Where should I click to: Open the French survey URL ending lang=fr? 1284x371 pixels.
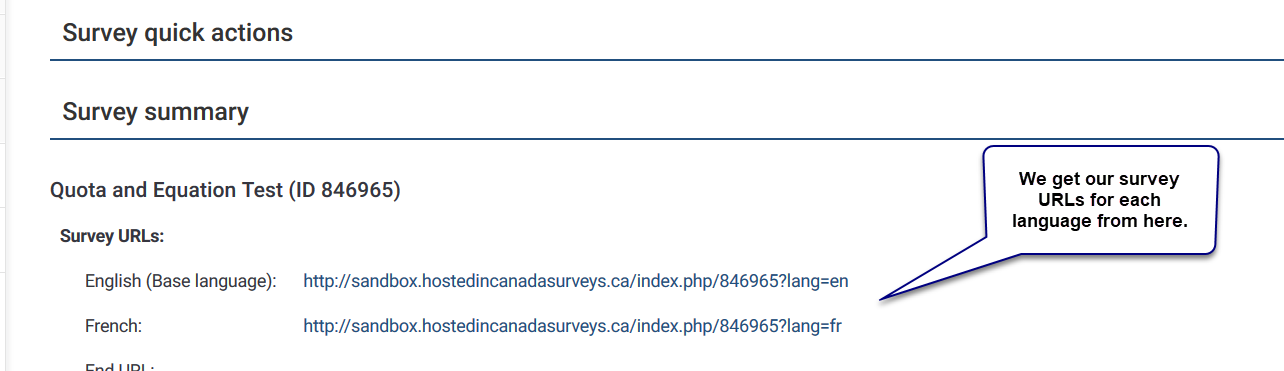click(573, 326)
